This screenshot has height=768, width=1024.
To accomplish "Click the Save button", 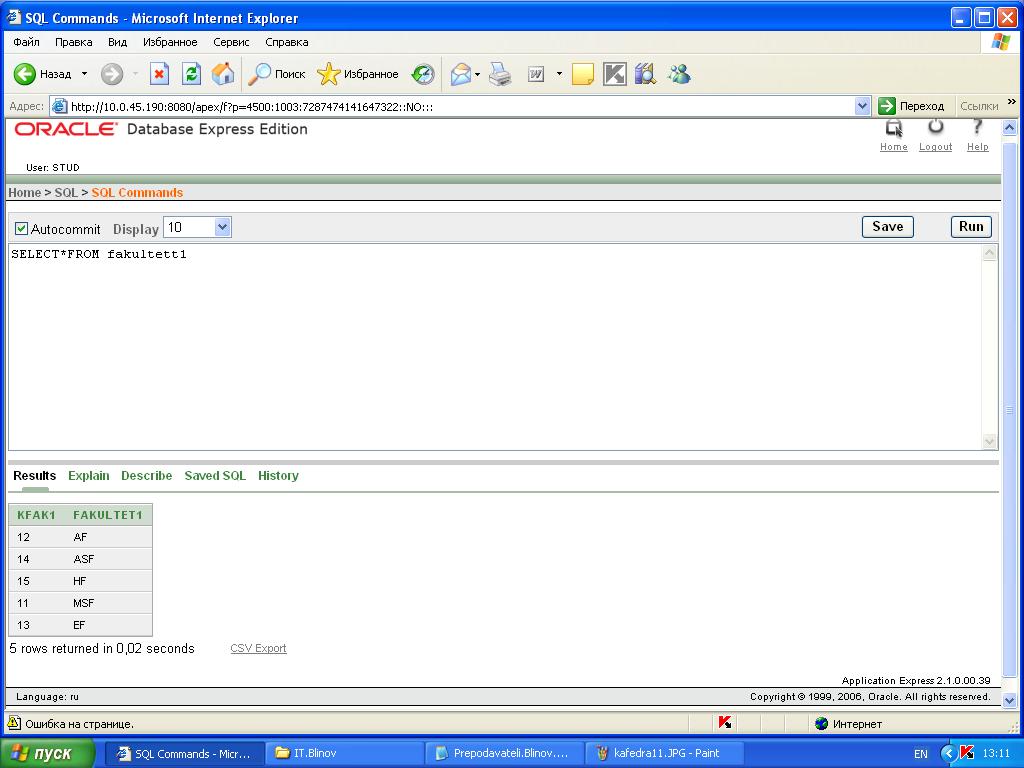I will [x=888, y=227].
